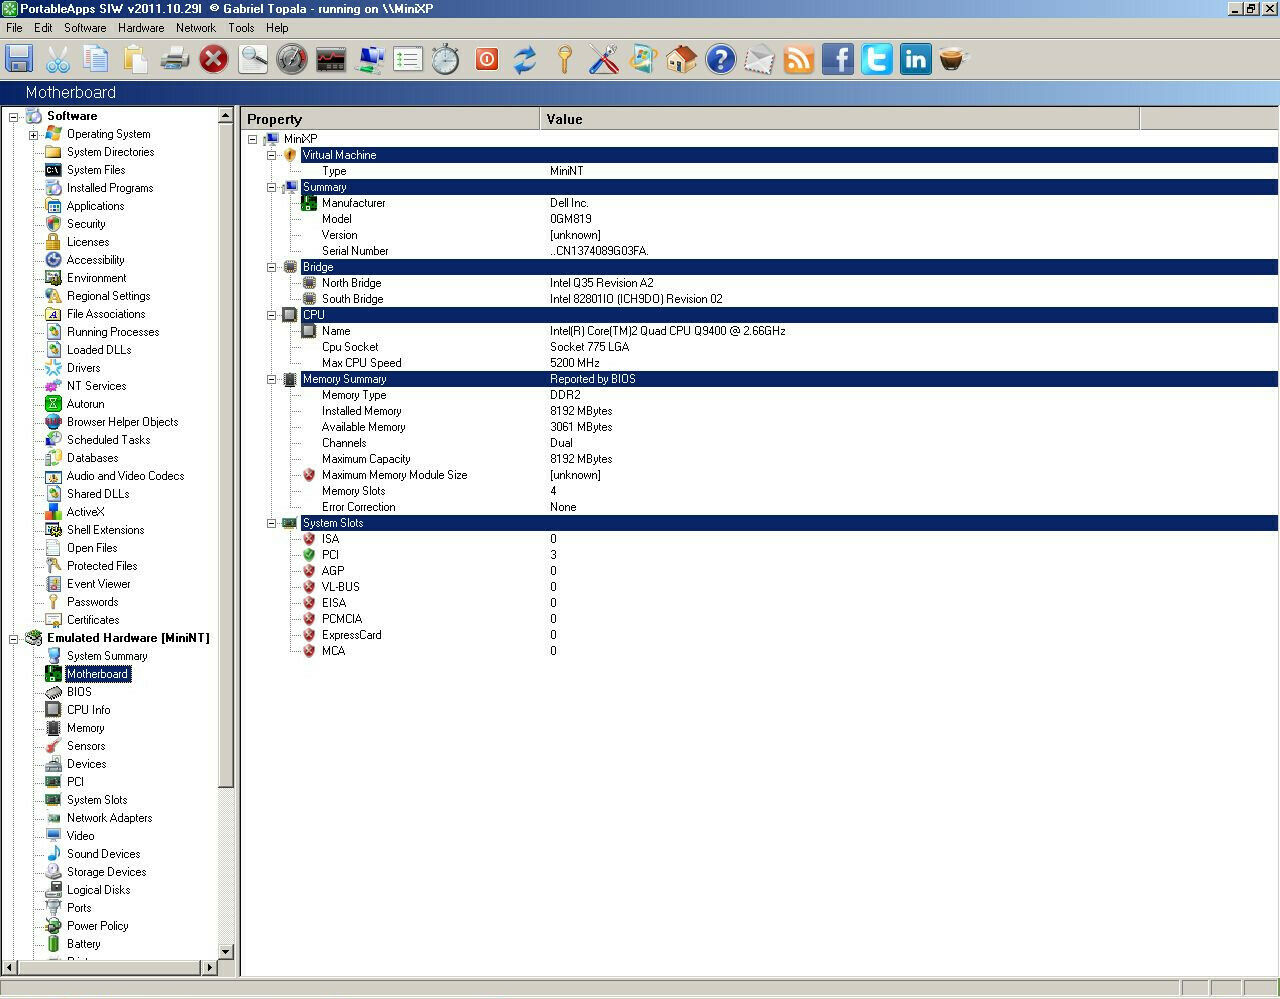Open the Help menu
Screen dimensions: 1280x999
(x=277, y=28)
